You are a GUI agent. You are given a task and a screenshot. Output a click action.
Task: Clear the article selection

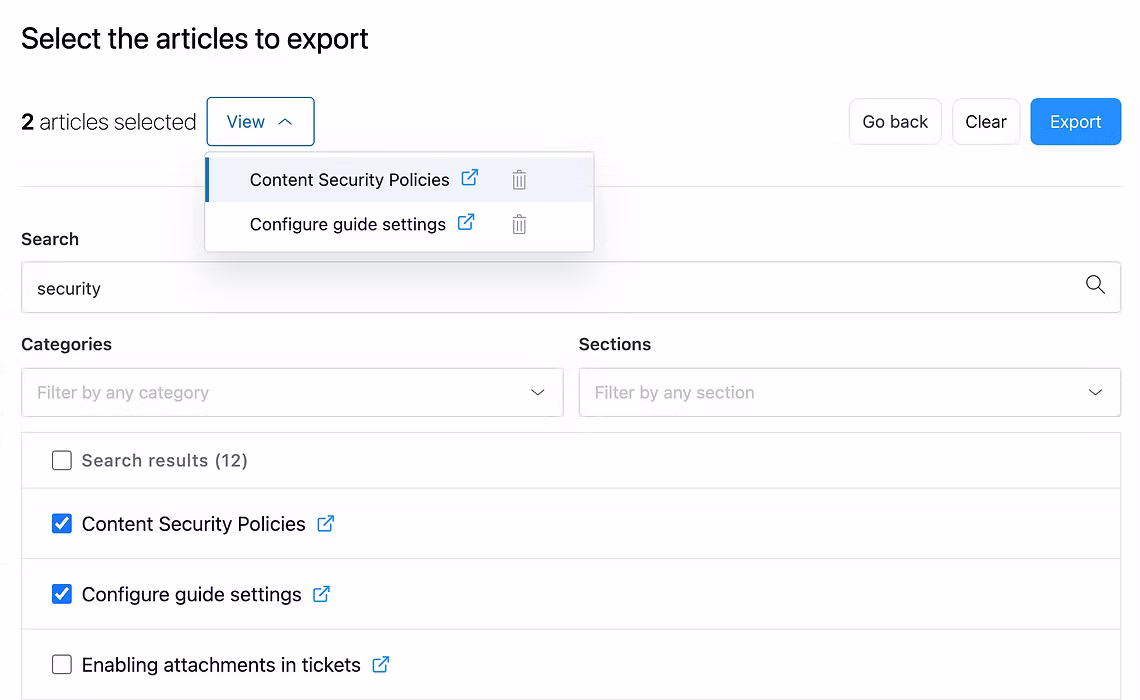point(986,121)
